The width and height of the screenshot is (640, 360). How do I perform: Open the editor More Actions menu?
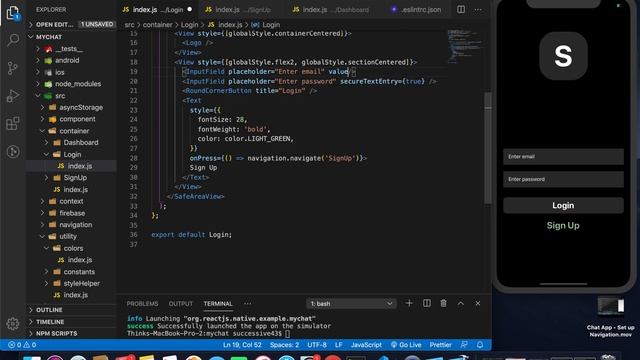tap(478, 9)
